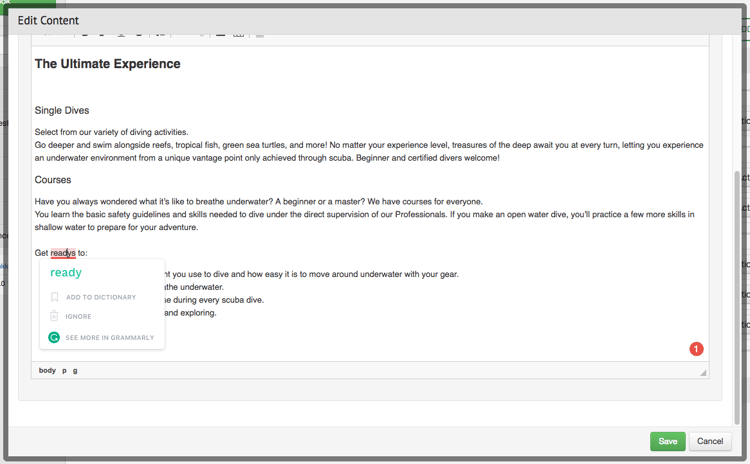Click the underlined misspelled word 'readys'
Screen dimensions: 750x464
coord(63,253)
